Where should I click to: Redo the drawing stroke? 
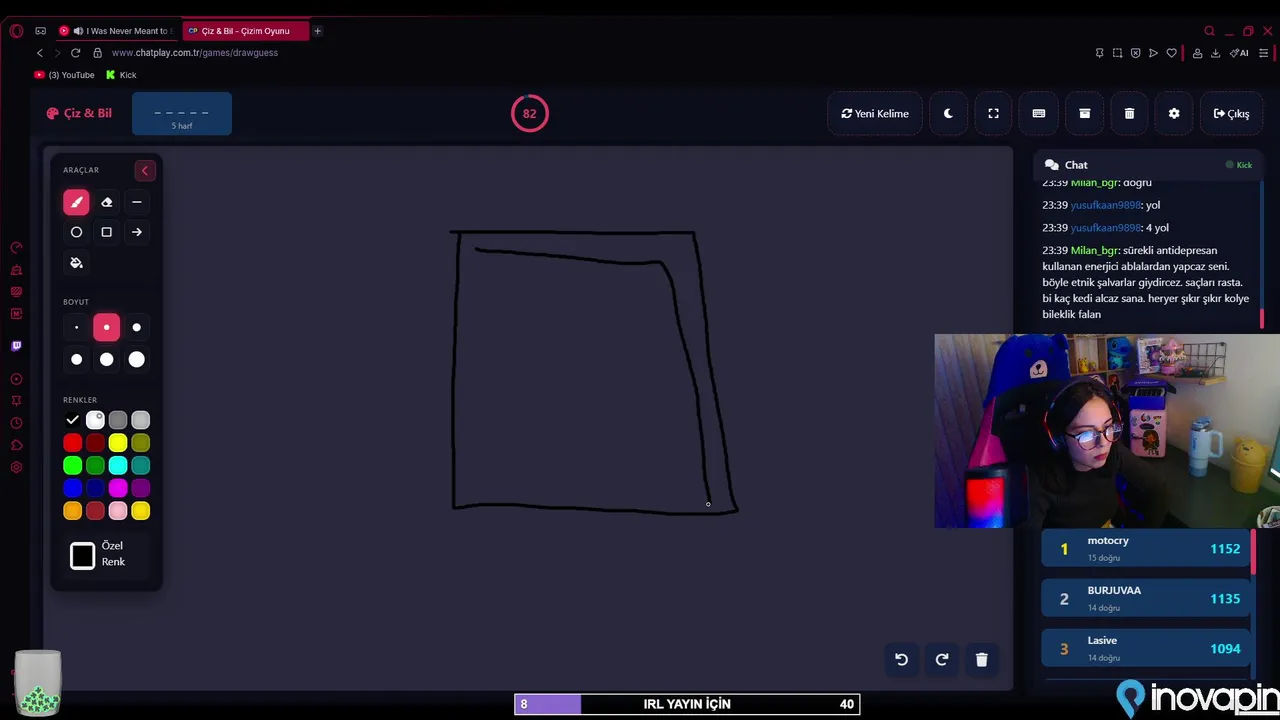click(941, 659)
